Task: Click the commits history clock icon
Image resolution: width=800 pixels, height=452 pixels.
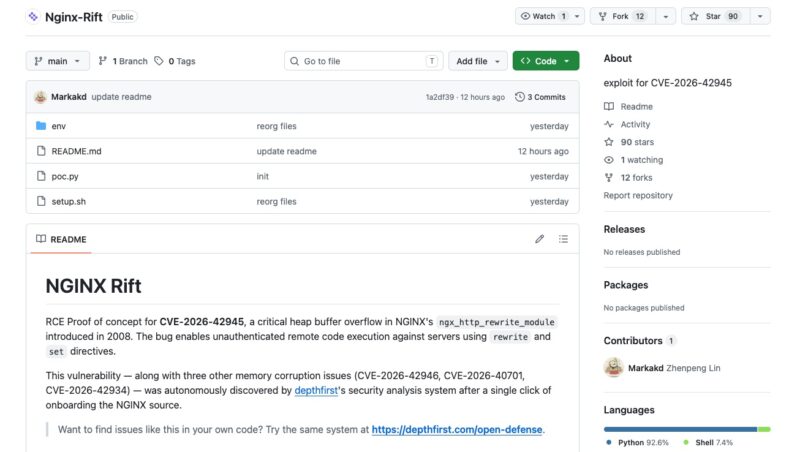Action: [519, 97]
